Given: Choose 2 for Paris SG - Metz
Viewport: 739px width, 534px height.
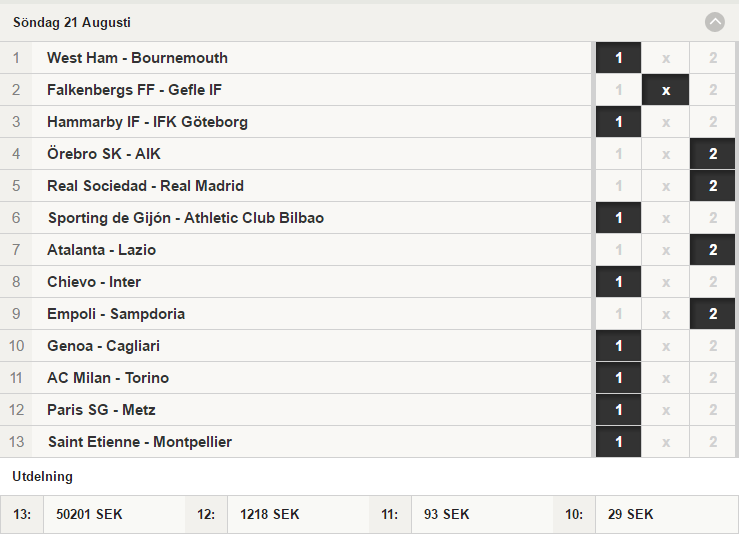Looking at the screenshot, I should point(713,410).
